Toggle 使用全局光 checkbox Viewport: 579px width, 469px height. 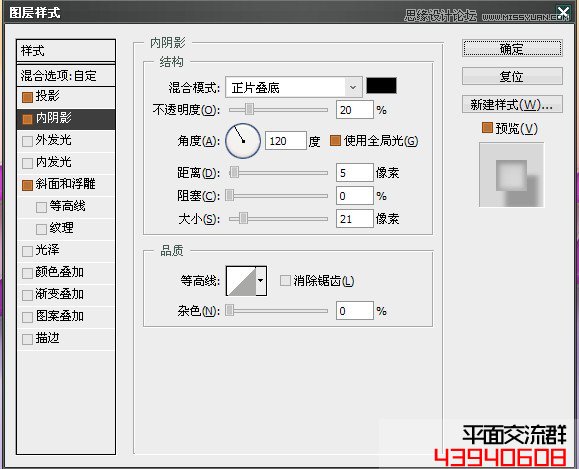pos(335,140)
